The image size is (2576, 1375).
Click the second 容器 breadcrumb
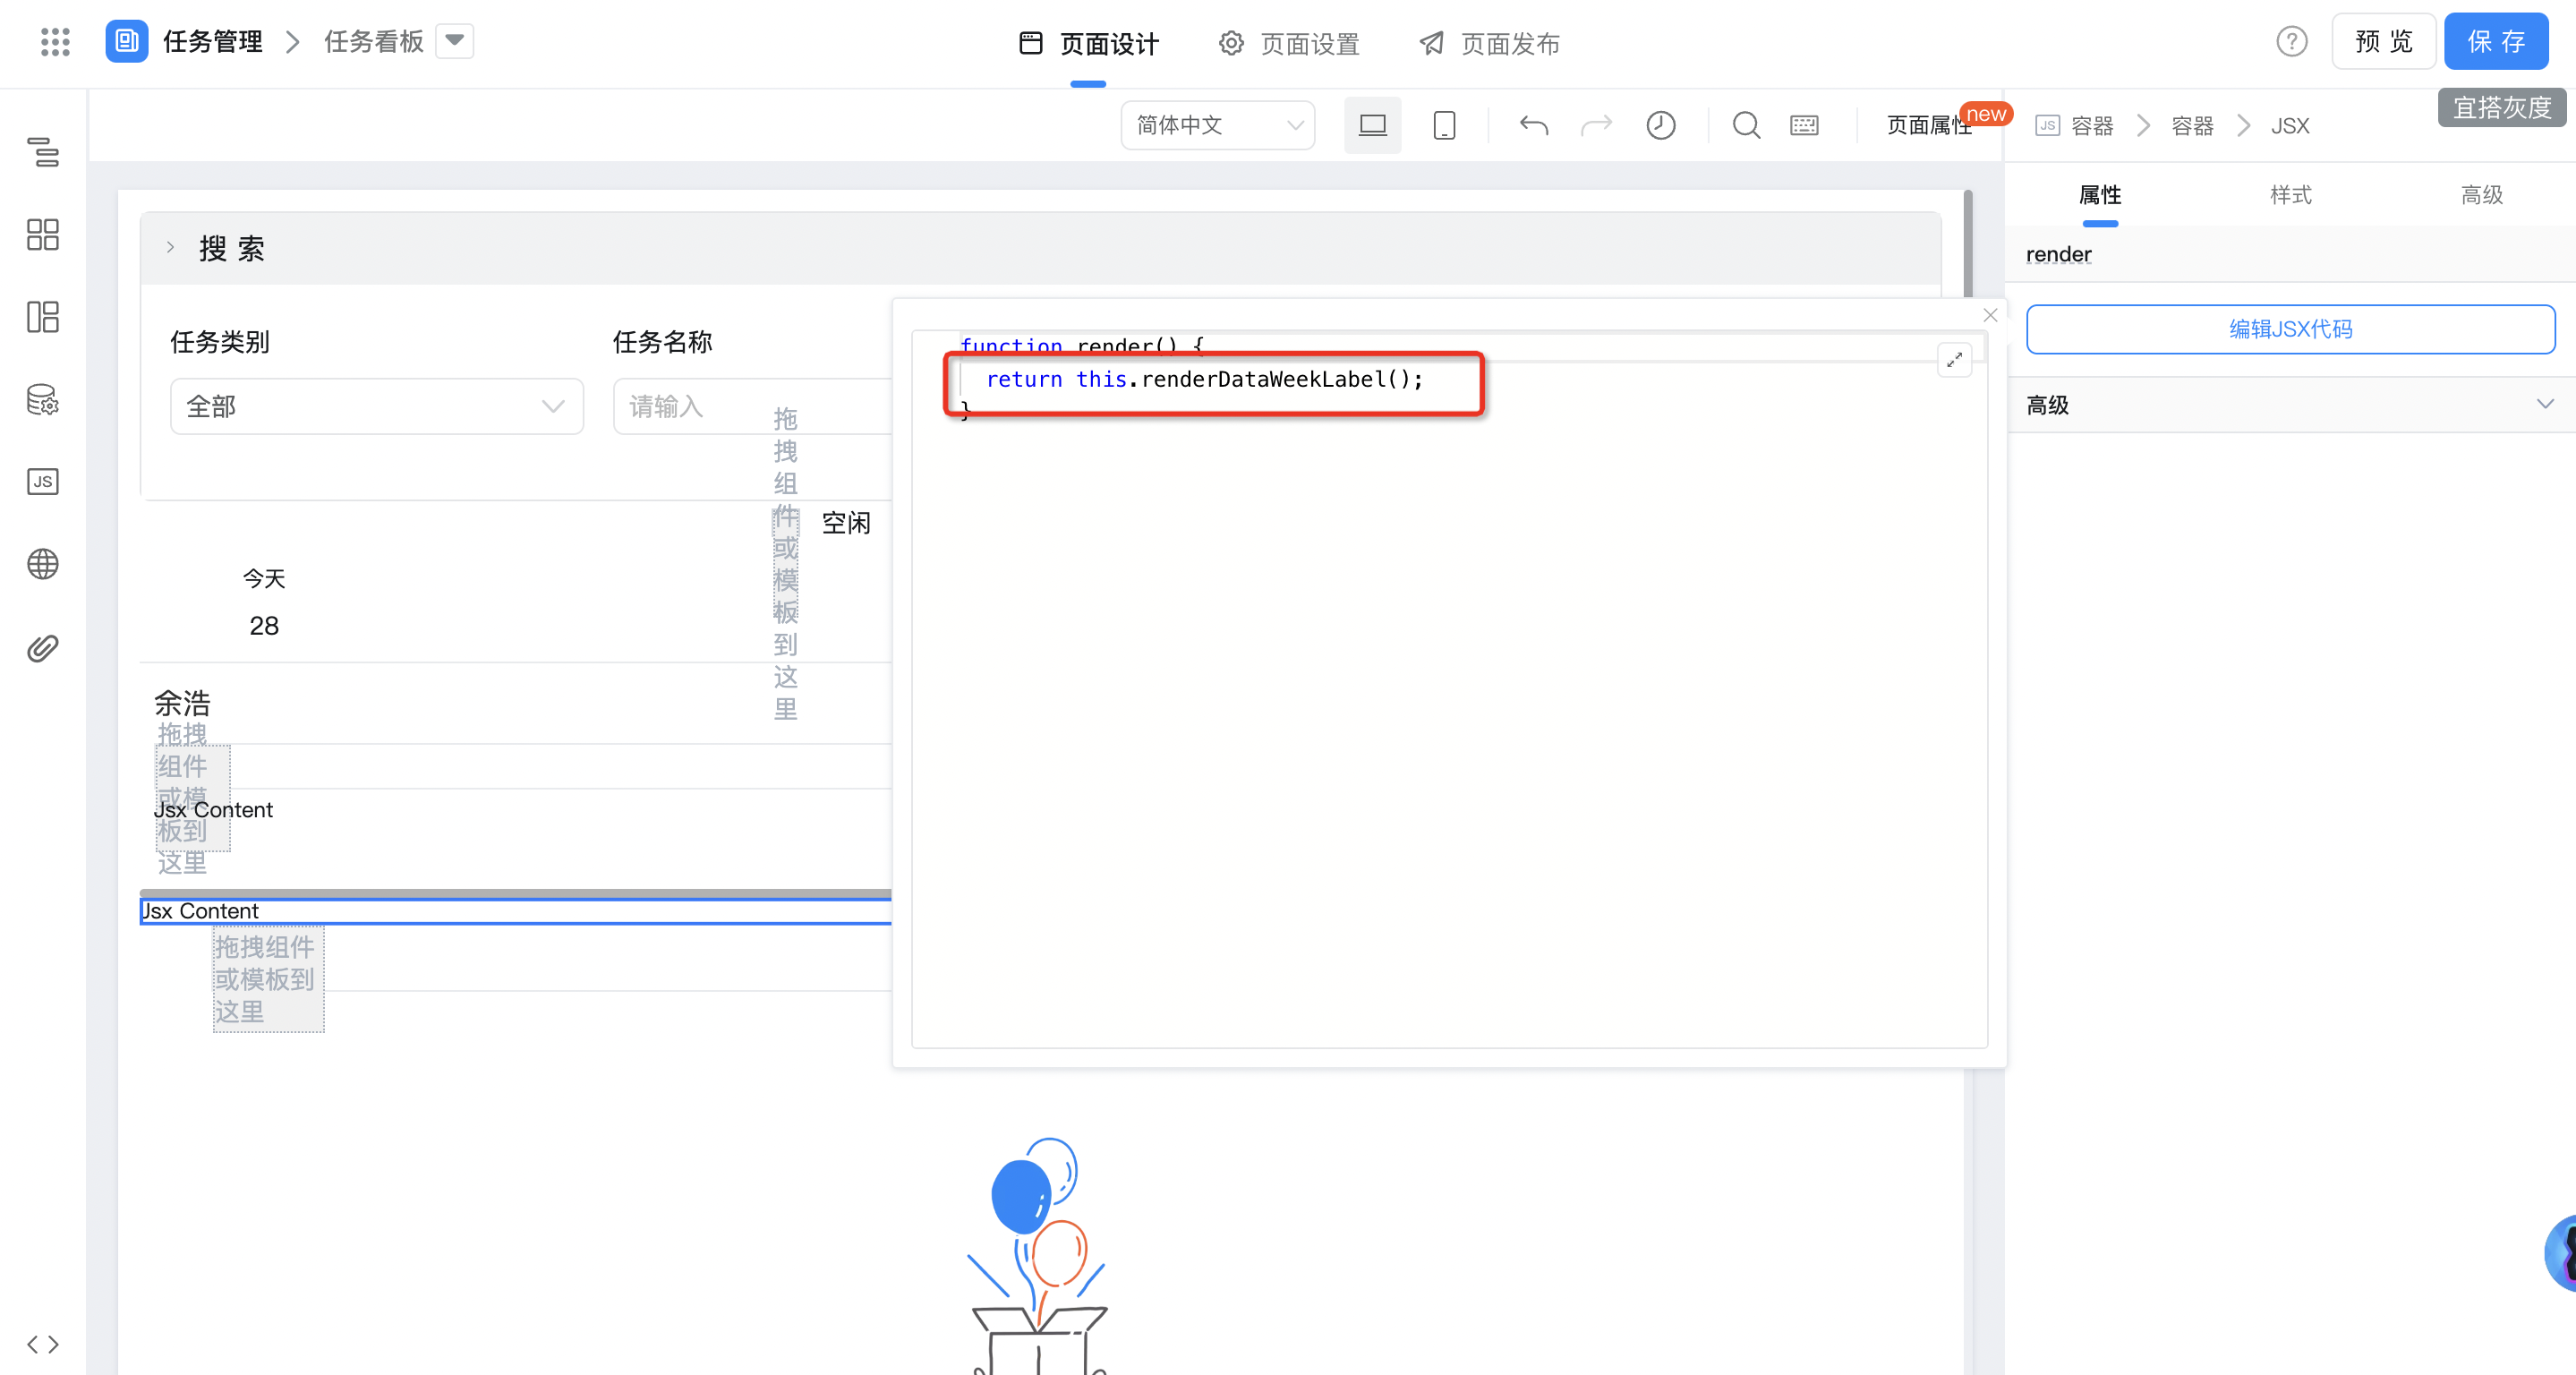pyautogui.click(x=2192, y=126)
